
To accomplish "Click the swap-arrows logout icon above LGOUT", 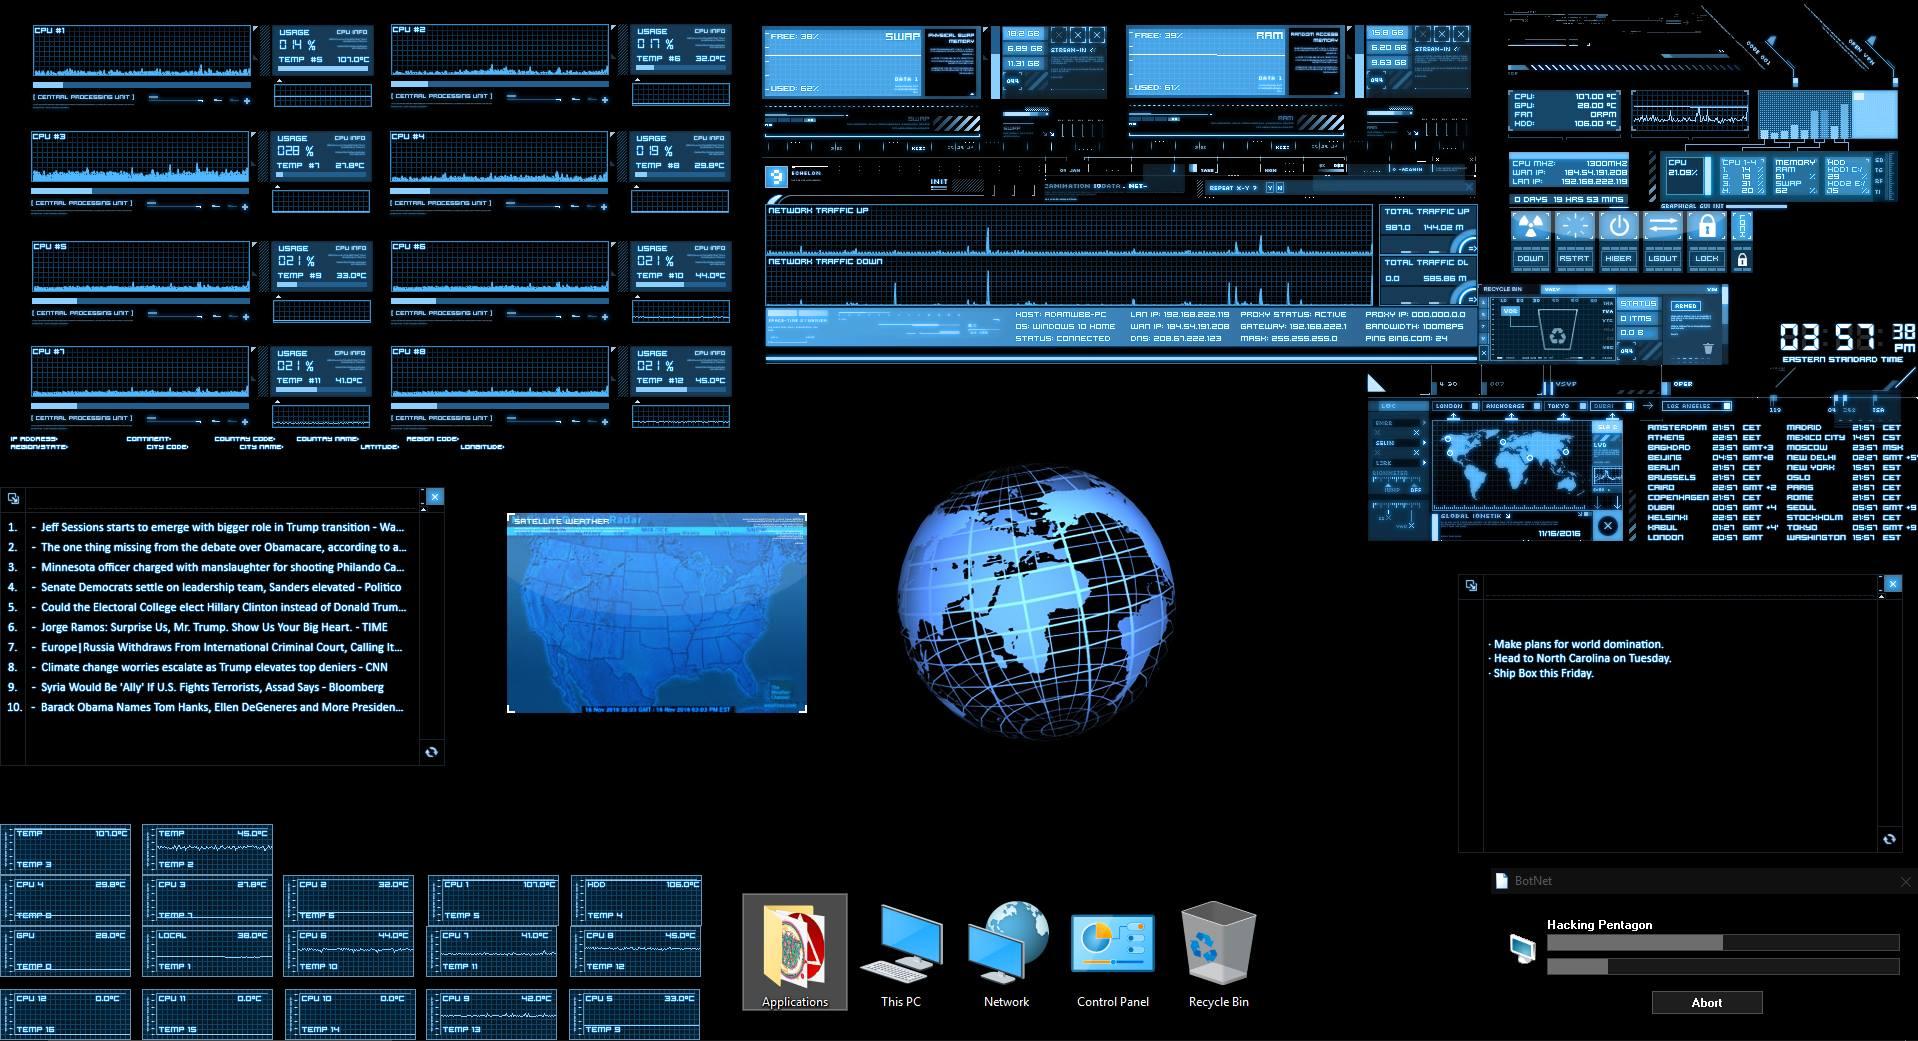I will click(1662, 227).
